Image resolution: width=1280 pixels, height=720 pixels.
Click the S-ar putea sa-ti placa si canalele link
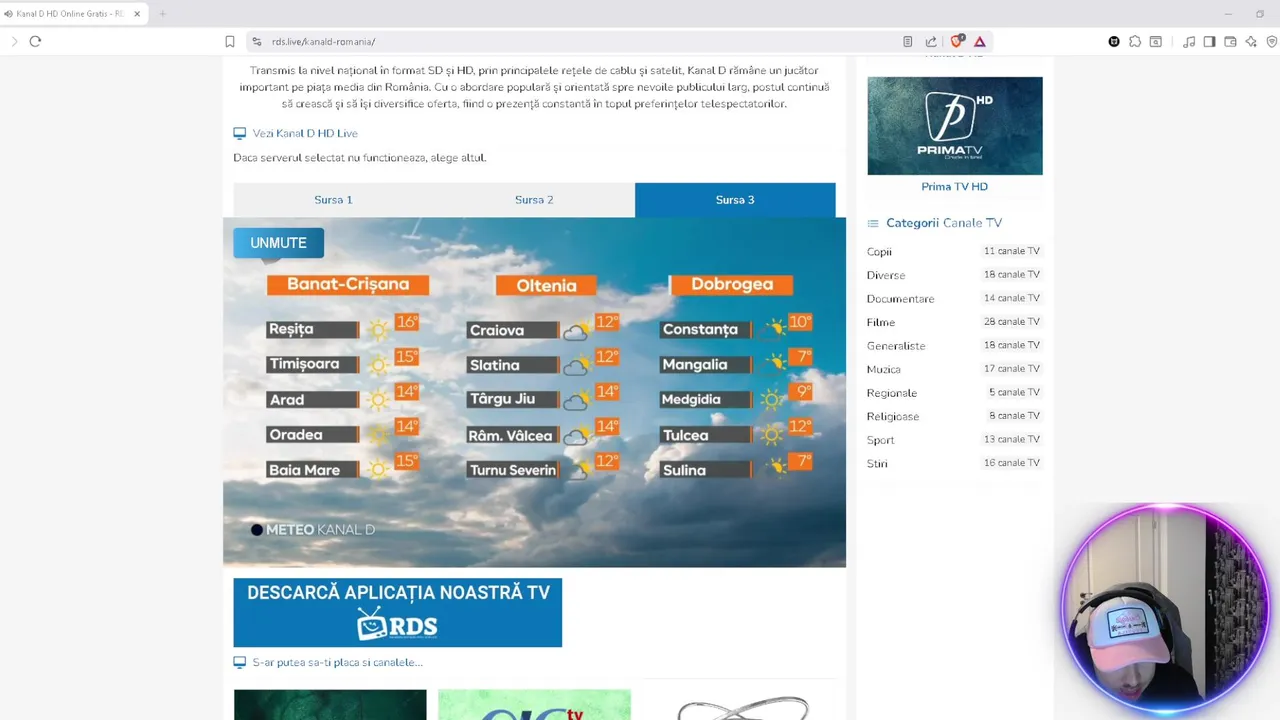coord(337,662)
